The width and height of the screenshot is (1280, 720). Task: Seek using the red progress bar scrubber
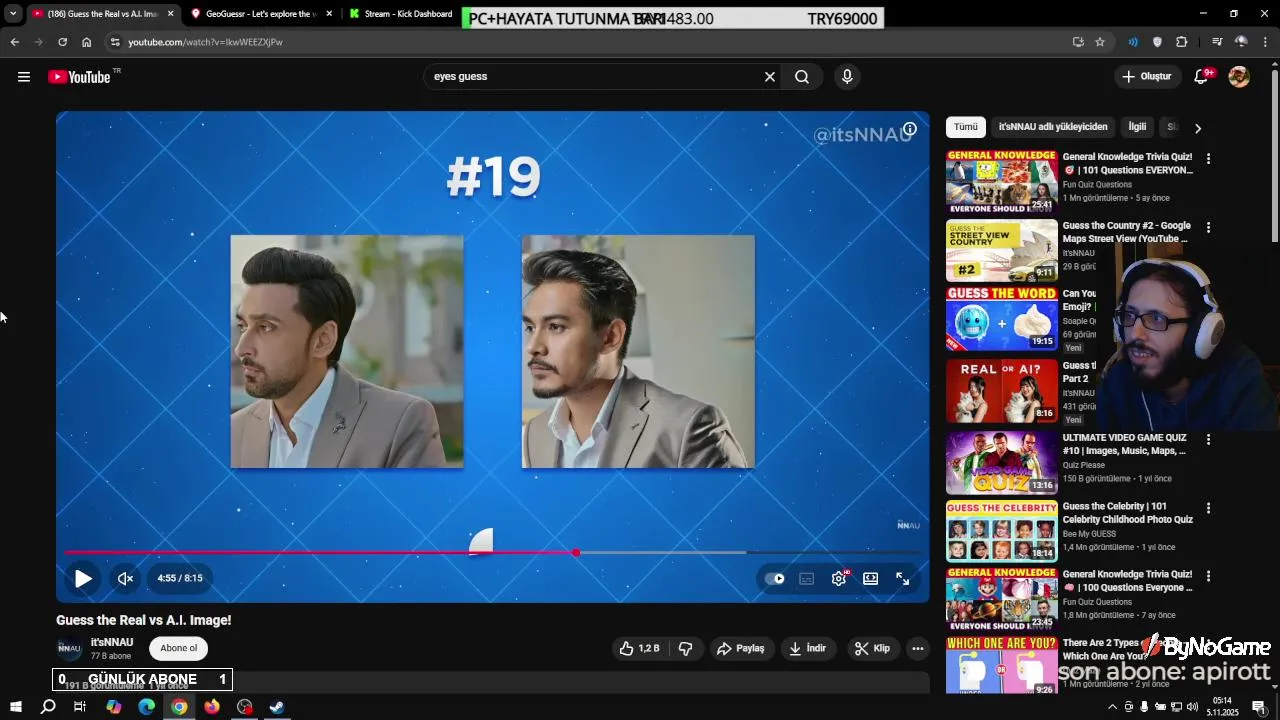[x=576, y=552]
